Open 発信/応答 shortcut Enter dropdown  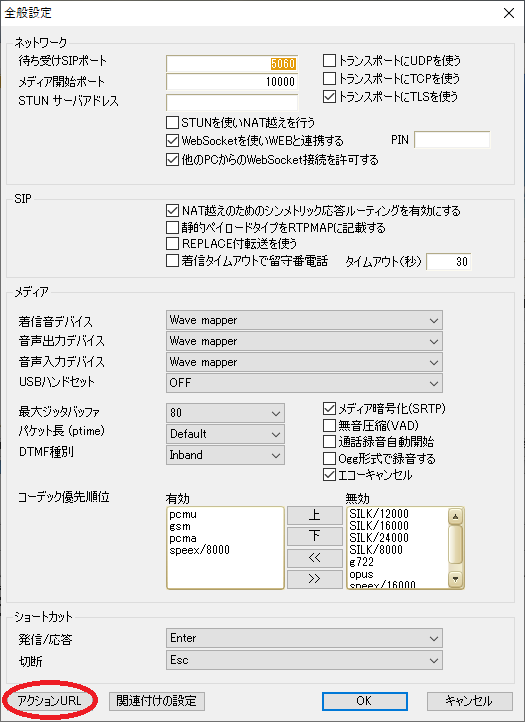point(304,638)
